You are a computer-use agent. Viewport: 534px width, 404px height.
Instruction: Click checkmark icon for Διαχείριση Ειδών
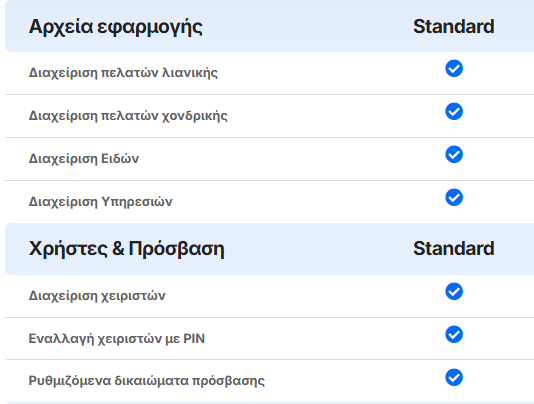(x=454, y=154)
